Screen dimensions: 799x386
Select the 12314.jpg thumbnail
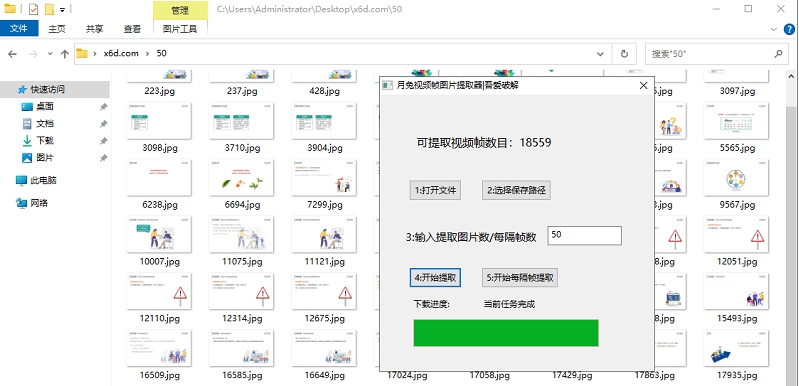(241, 292)
